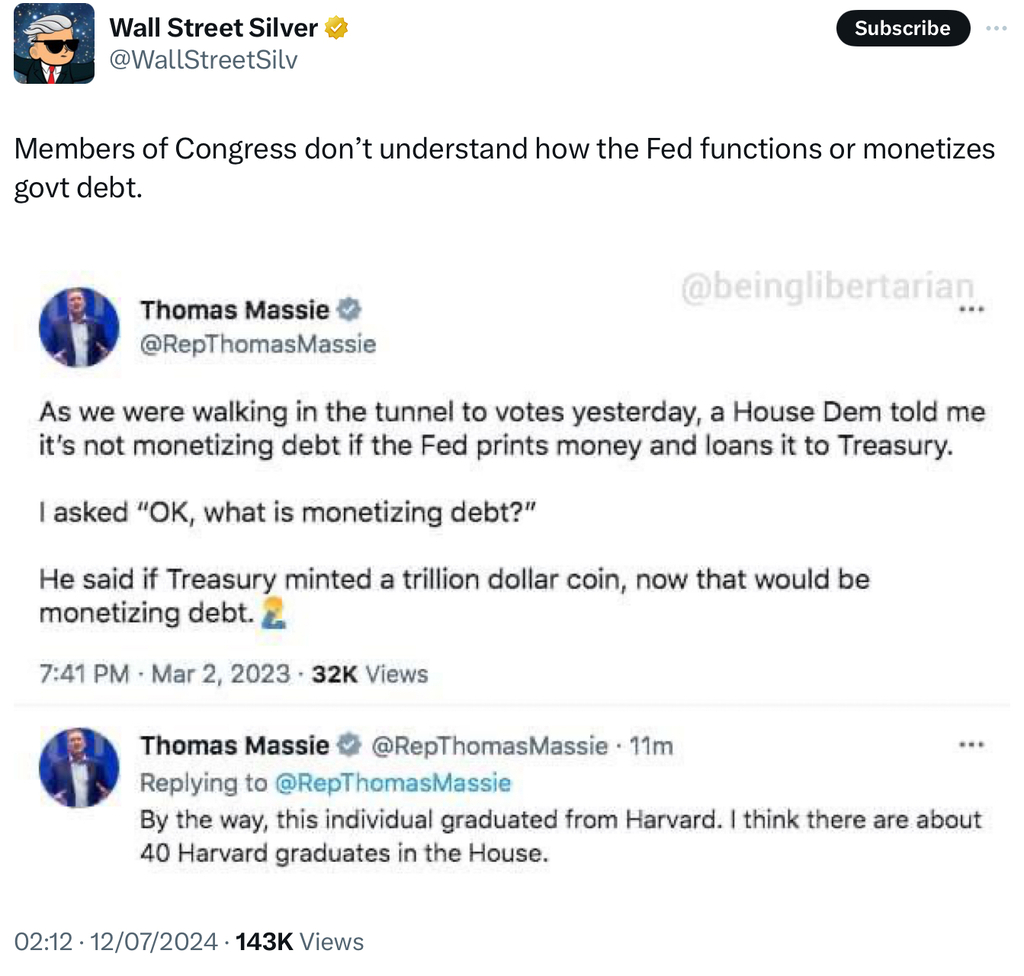This screenshot has height=976, width=1024.
Task: Open the @WallStreetSilv handle link
Action: pos(203,60)
